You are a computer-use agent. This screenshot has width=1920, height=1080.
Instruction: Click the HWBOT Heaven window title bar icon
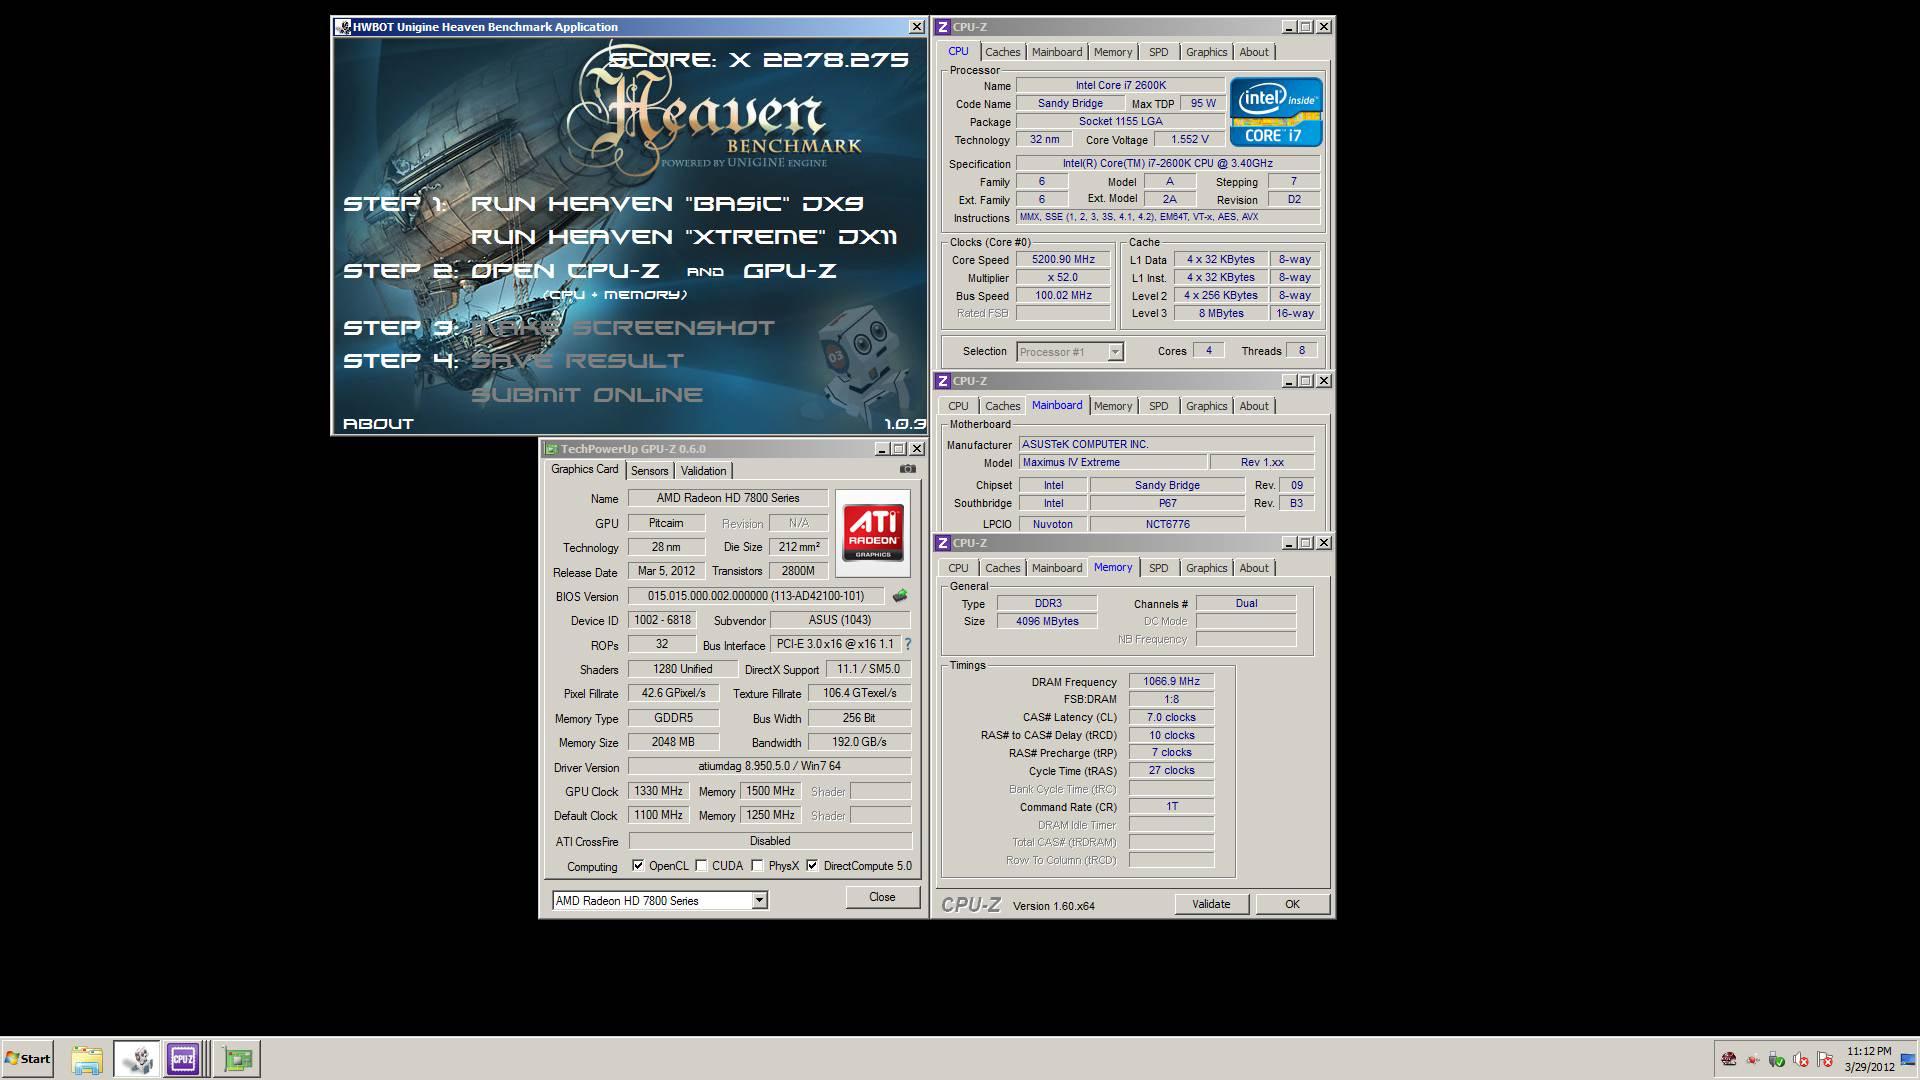(x=343, y=27)
